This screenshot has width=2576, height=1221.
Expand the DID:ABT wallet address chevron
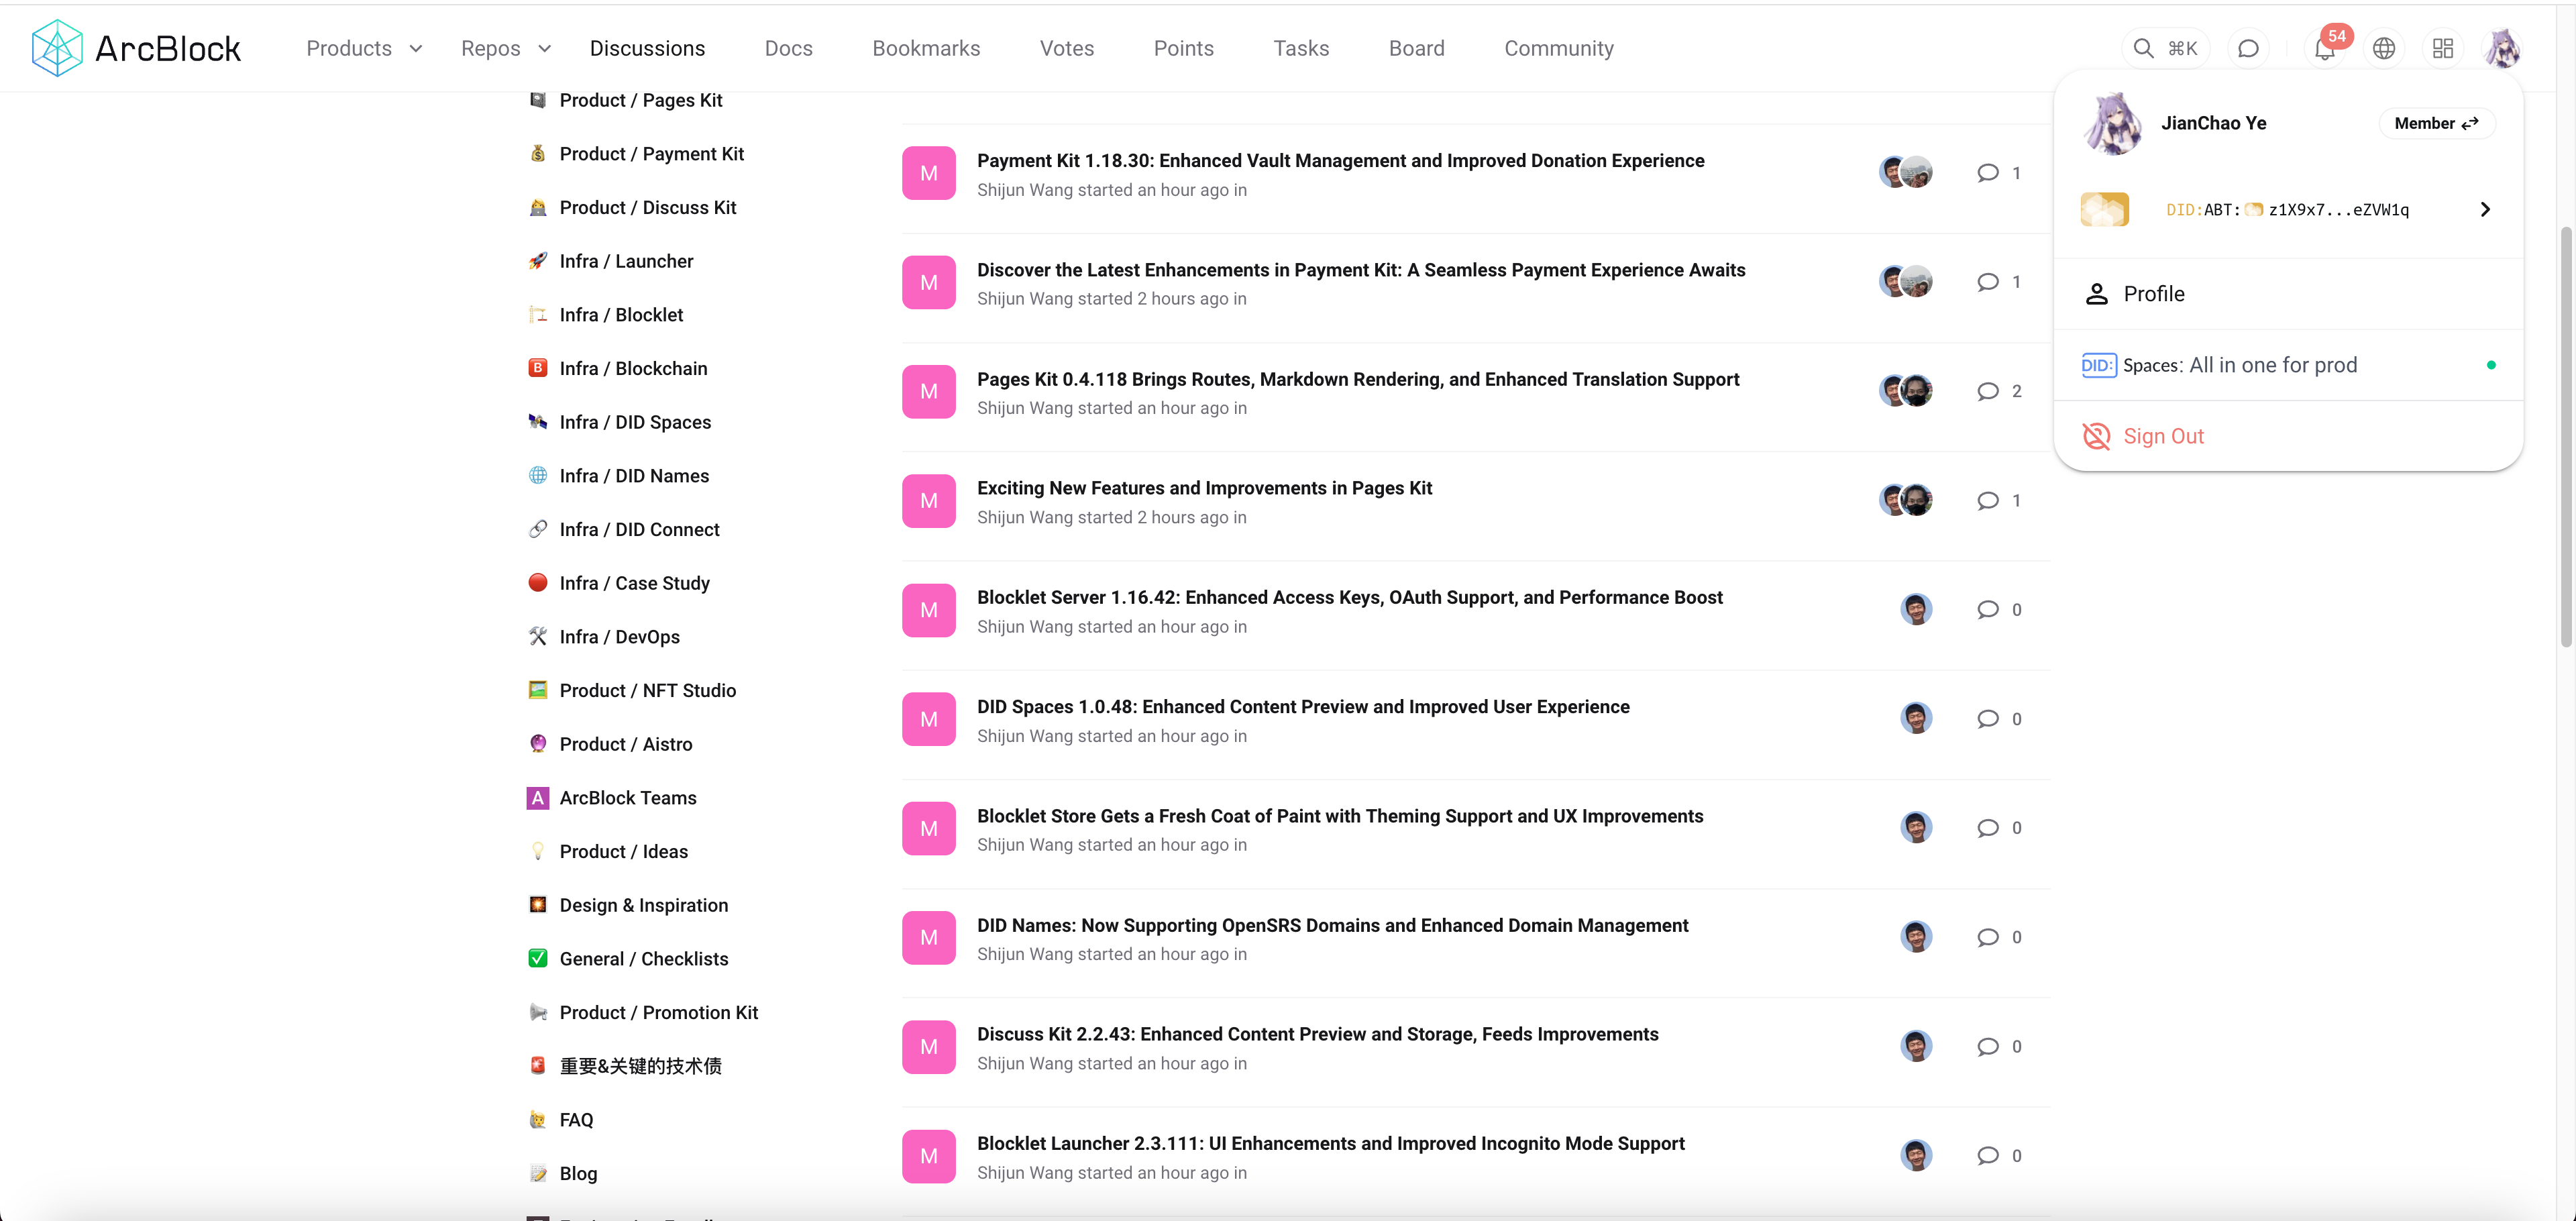click(2485, 210)
